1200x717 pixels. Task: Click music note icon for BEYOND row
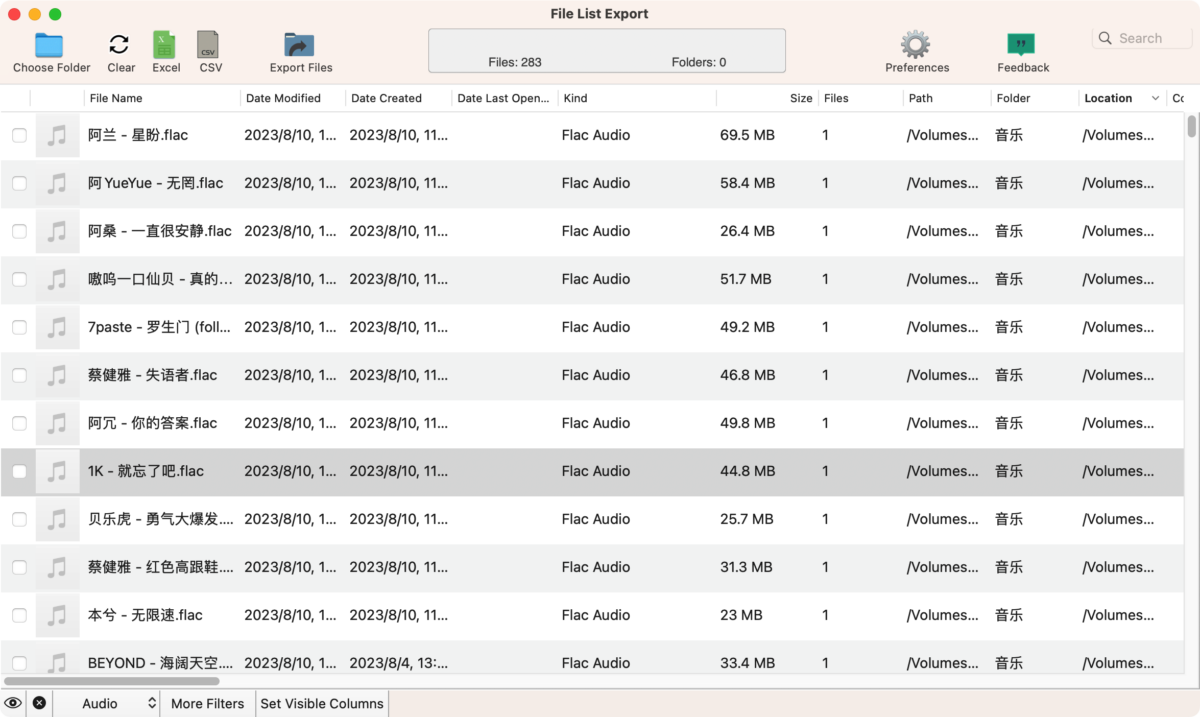(58, 660)
